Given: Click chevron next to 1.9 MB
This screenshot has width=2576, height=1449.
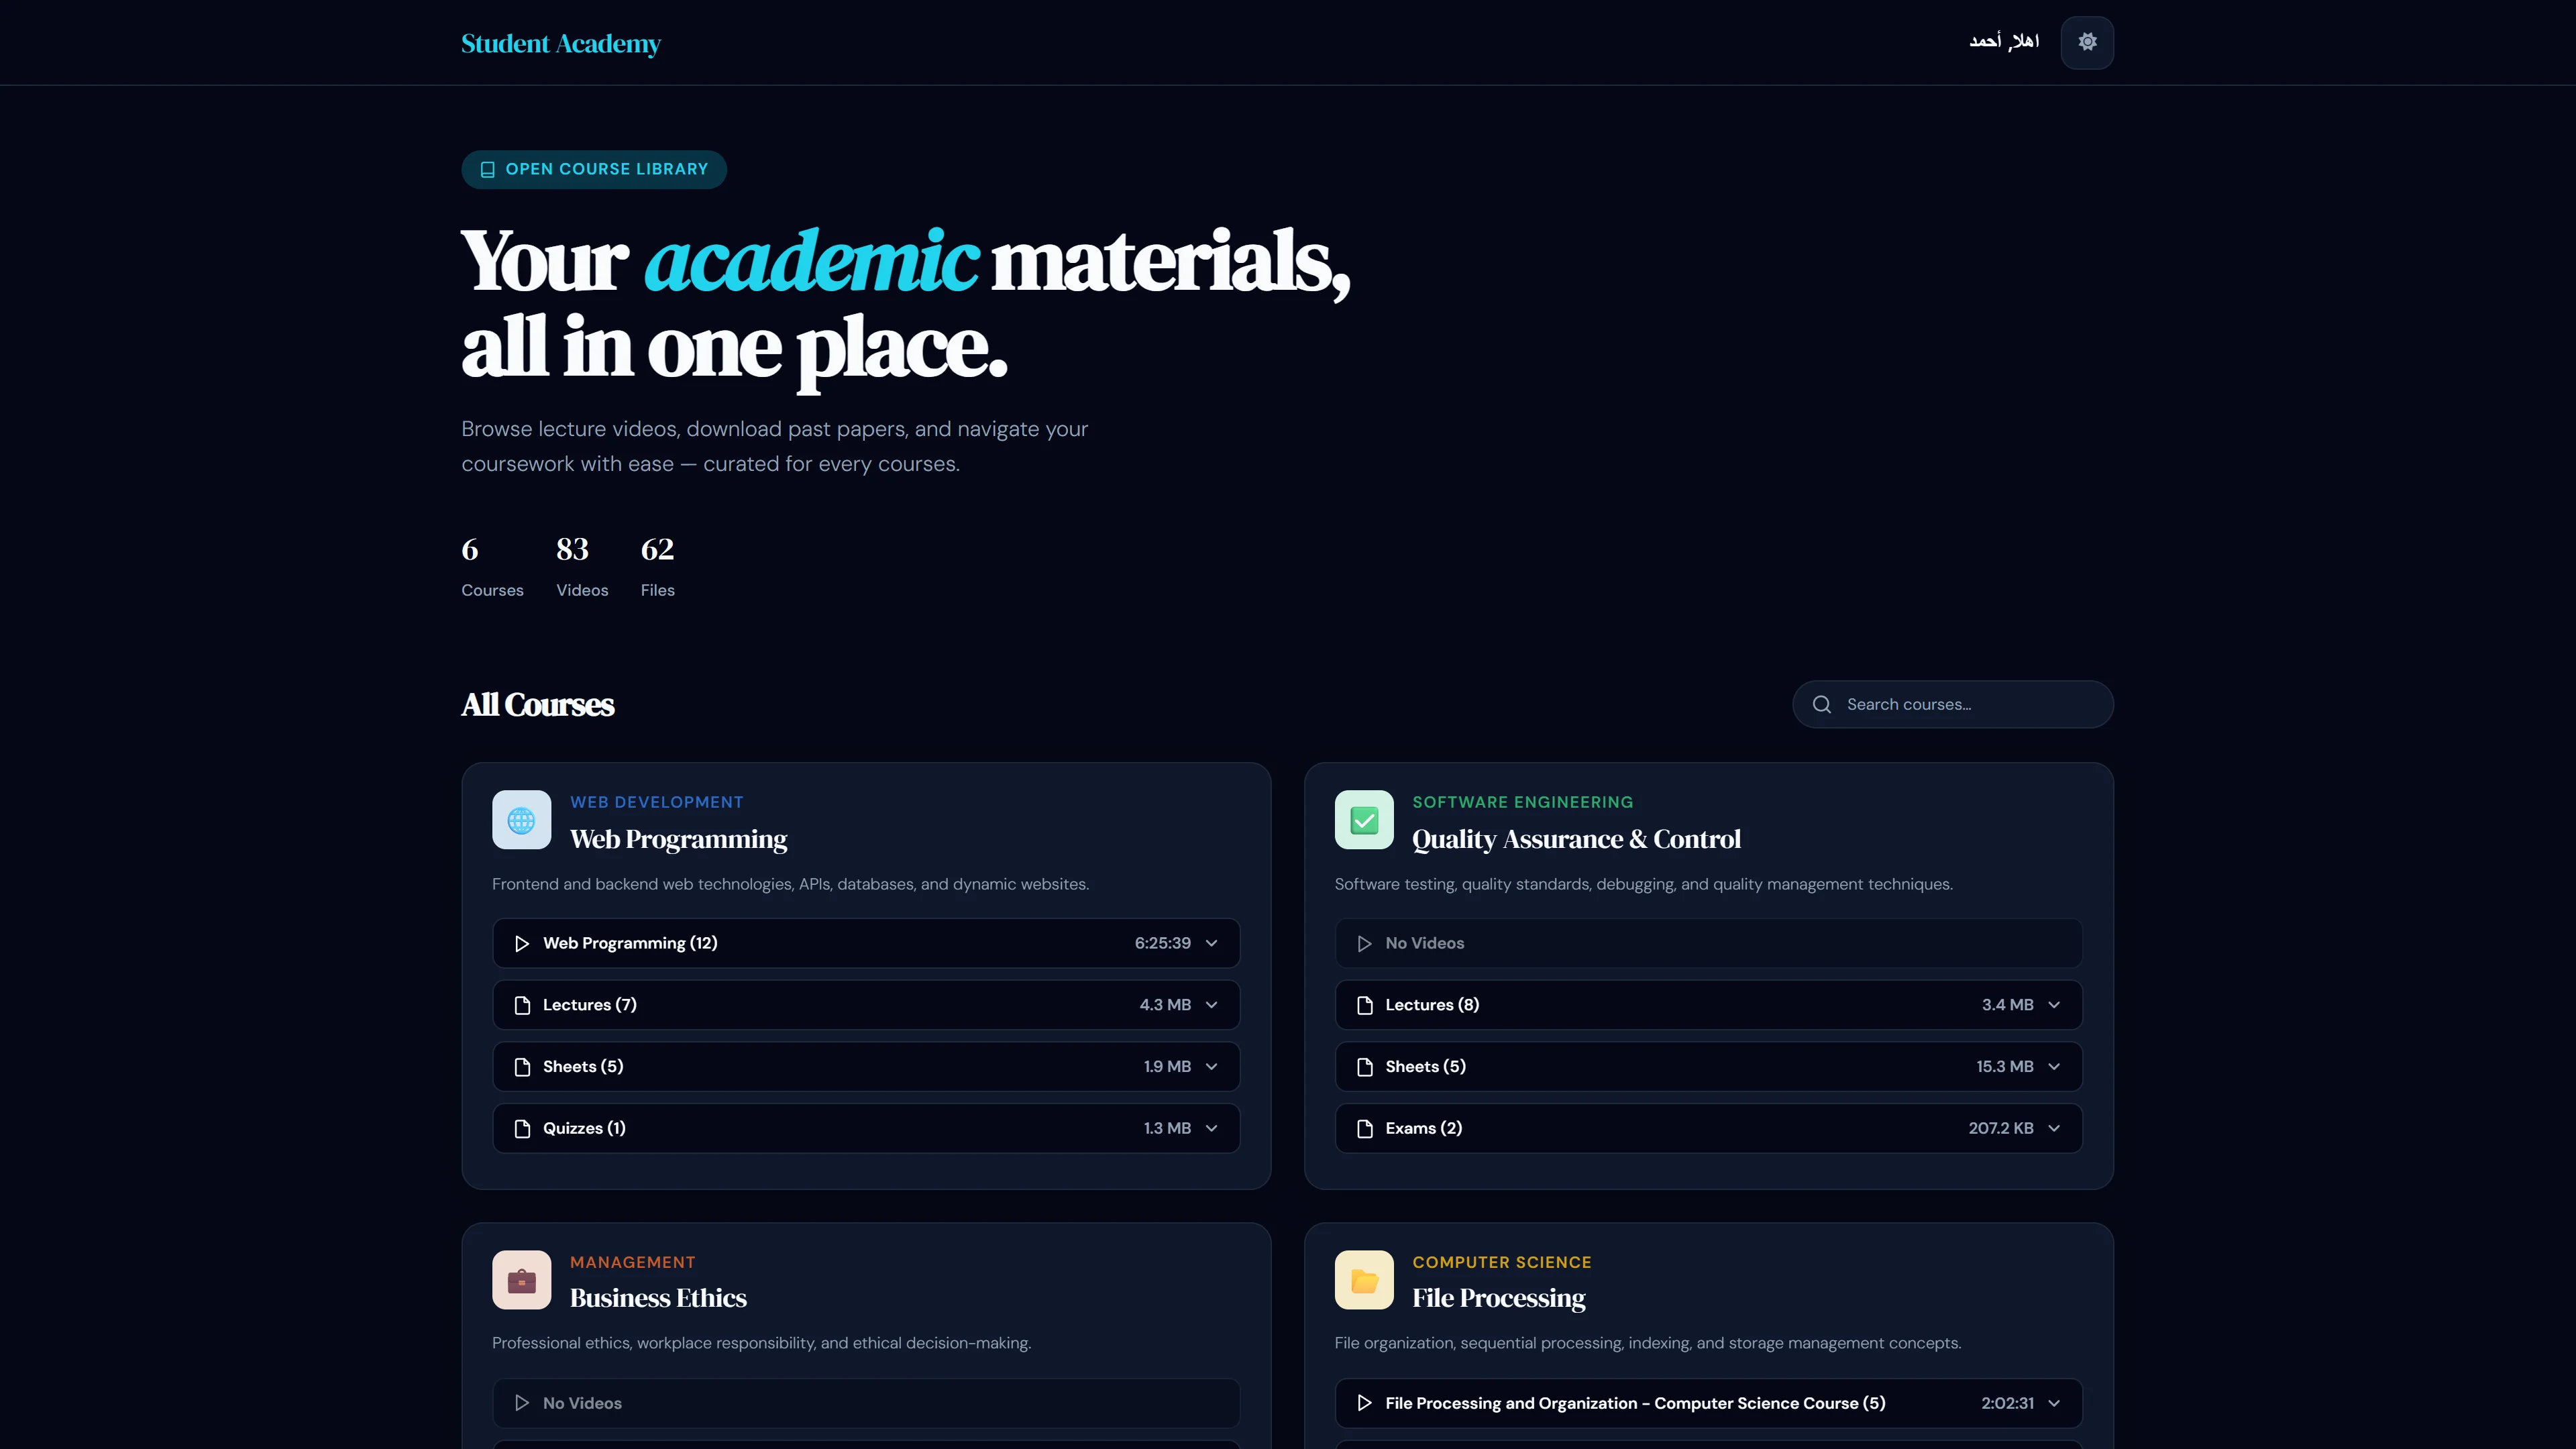Looking at the screenshot, I should [x=1211, y=1067].
